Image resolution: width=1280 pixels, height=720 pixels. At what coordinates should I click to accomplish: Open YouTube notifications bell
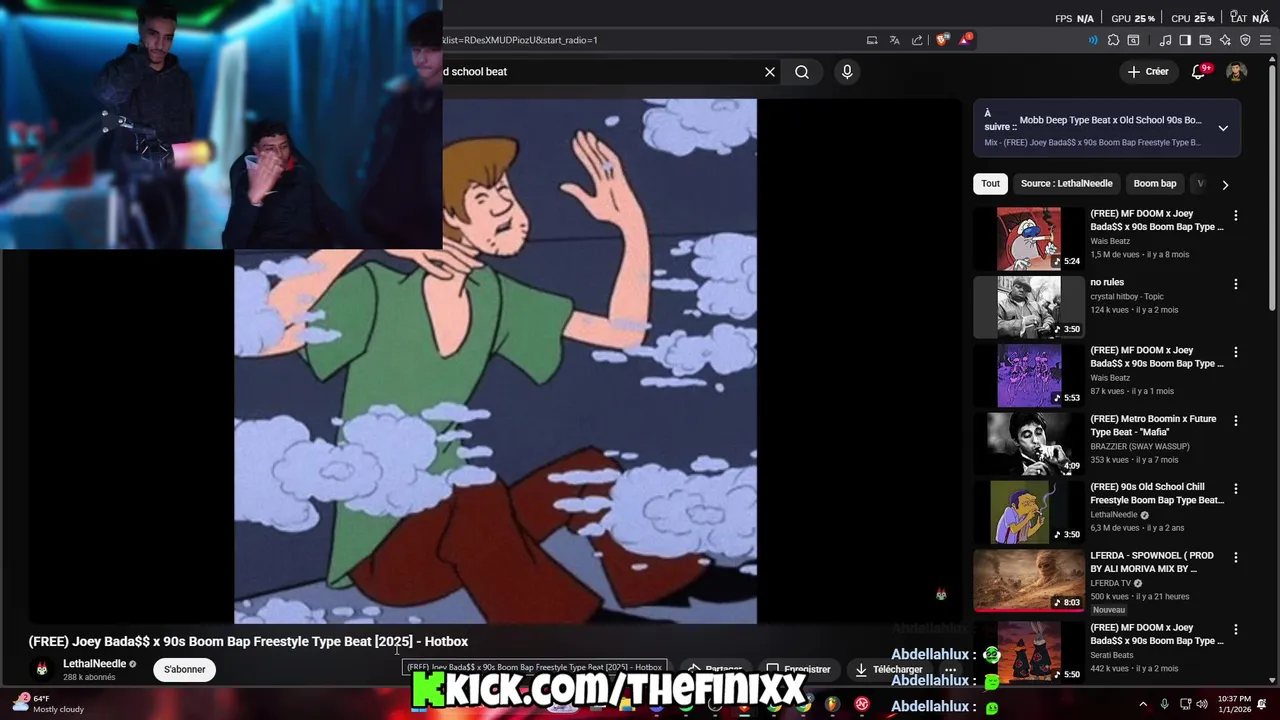coord(1199,72)
